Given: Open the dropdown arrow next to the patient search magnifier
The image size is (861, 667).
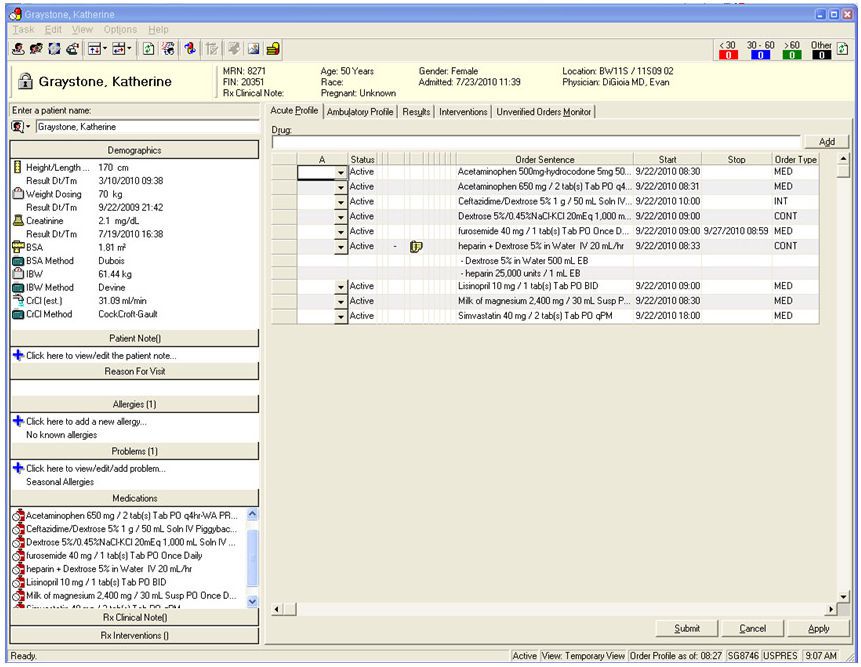Looking at the screenshot, I should click(x=27, y=126).
